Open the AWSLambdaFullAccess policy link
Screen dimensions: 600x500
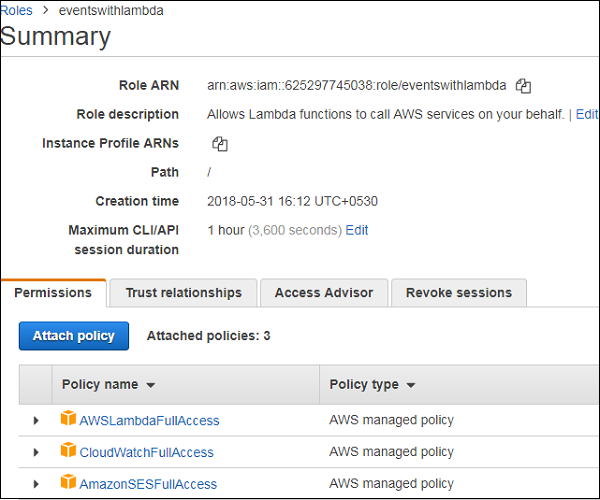click(149, 421)
